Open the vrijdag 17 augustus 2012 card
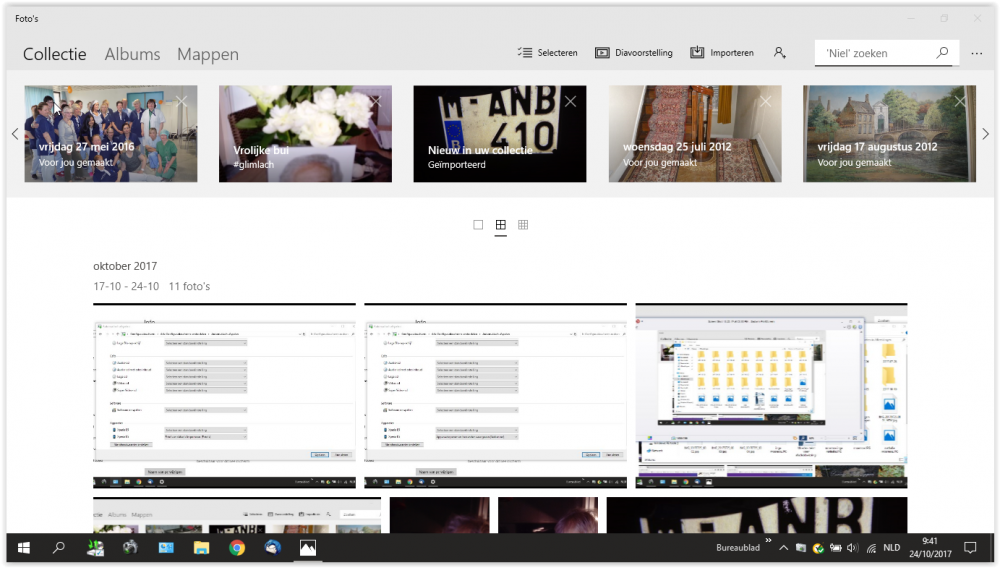1000x568 pixels. 890,134
